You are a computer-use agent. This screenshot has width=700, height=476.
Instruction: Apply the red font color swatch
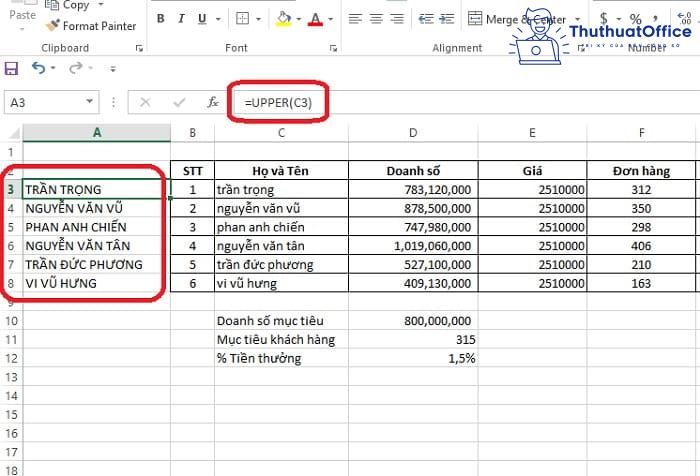tap(316, 19)
